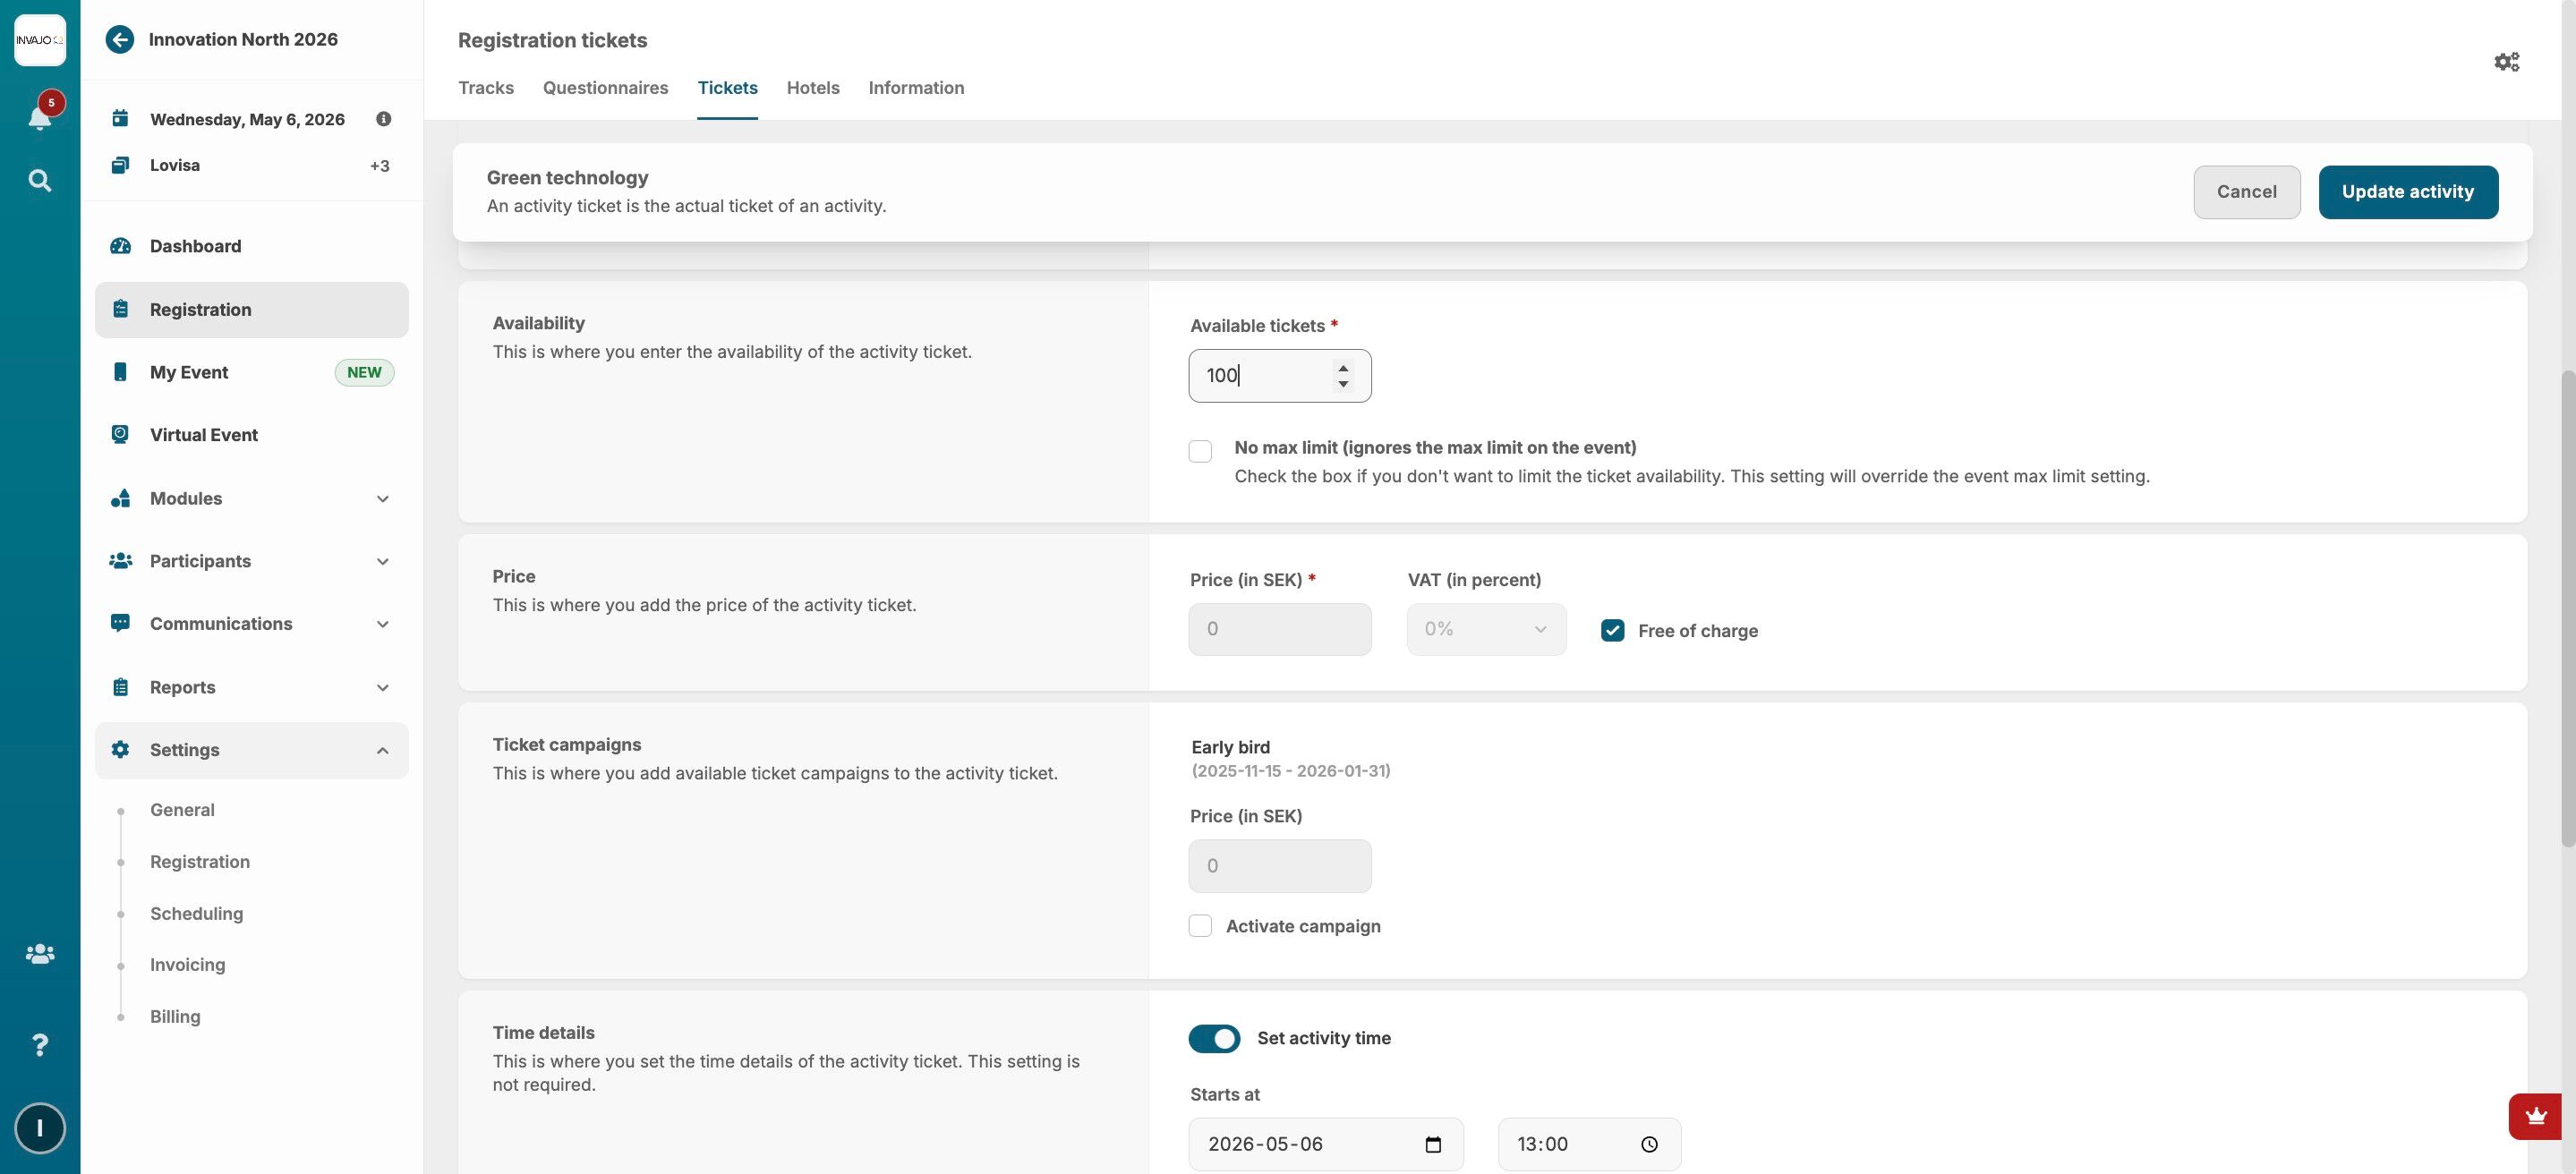Open the notifications bell icon

pos(40,118)
